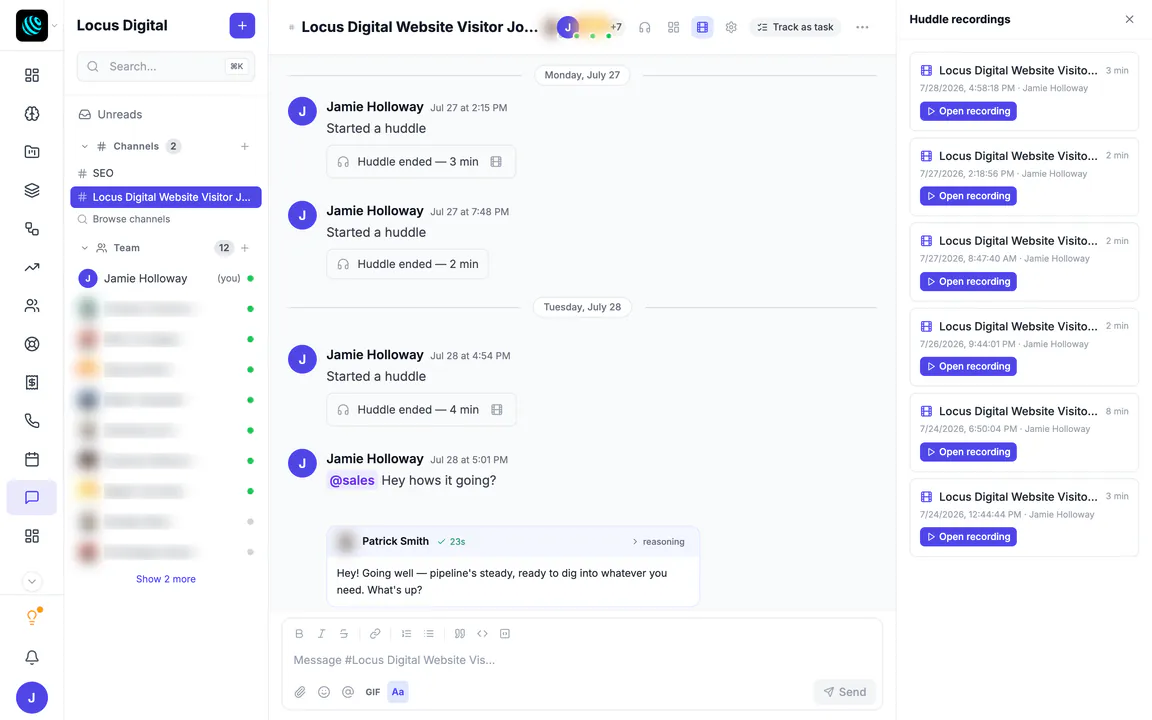
Task: Open the chat messages icon in sidebar
Action: tap(32, 497)
